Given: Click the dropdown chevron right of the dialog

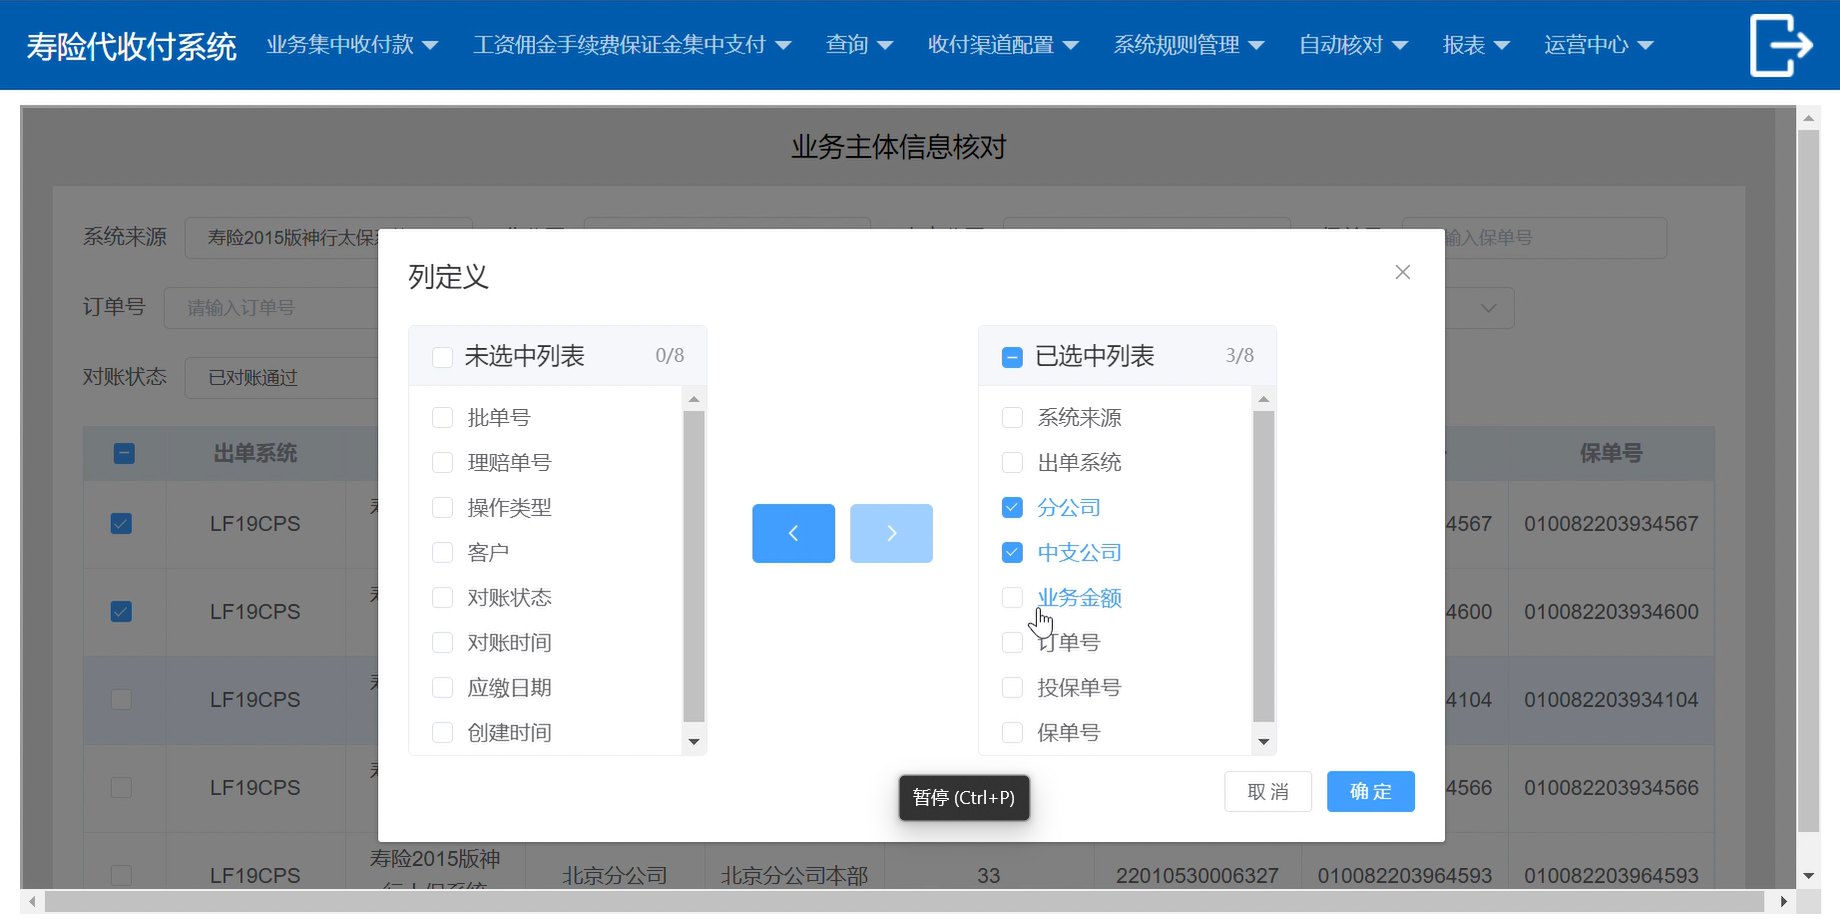Looking at the screenshot, I should 1488,308.
